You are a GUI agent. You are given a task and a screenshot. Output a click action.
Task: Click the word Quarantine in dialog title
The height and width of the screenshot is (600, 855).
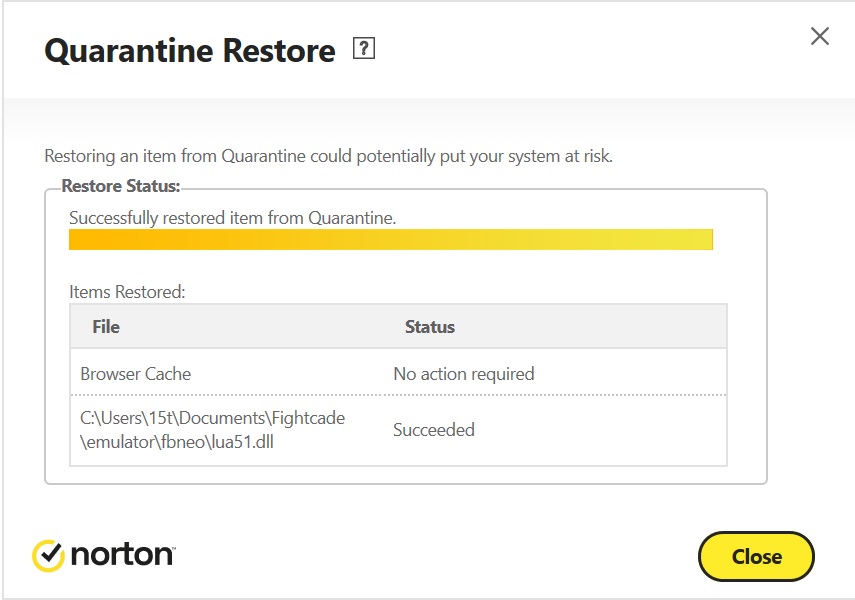(x=129, y=51)
